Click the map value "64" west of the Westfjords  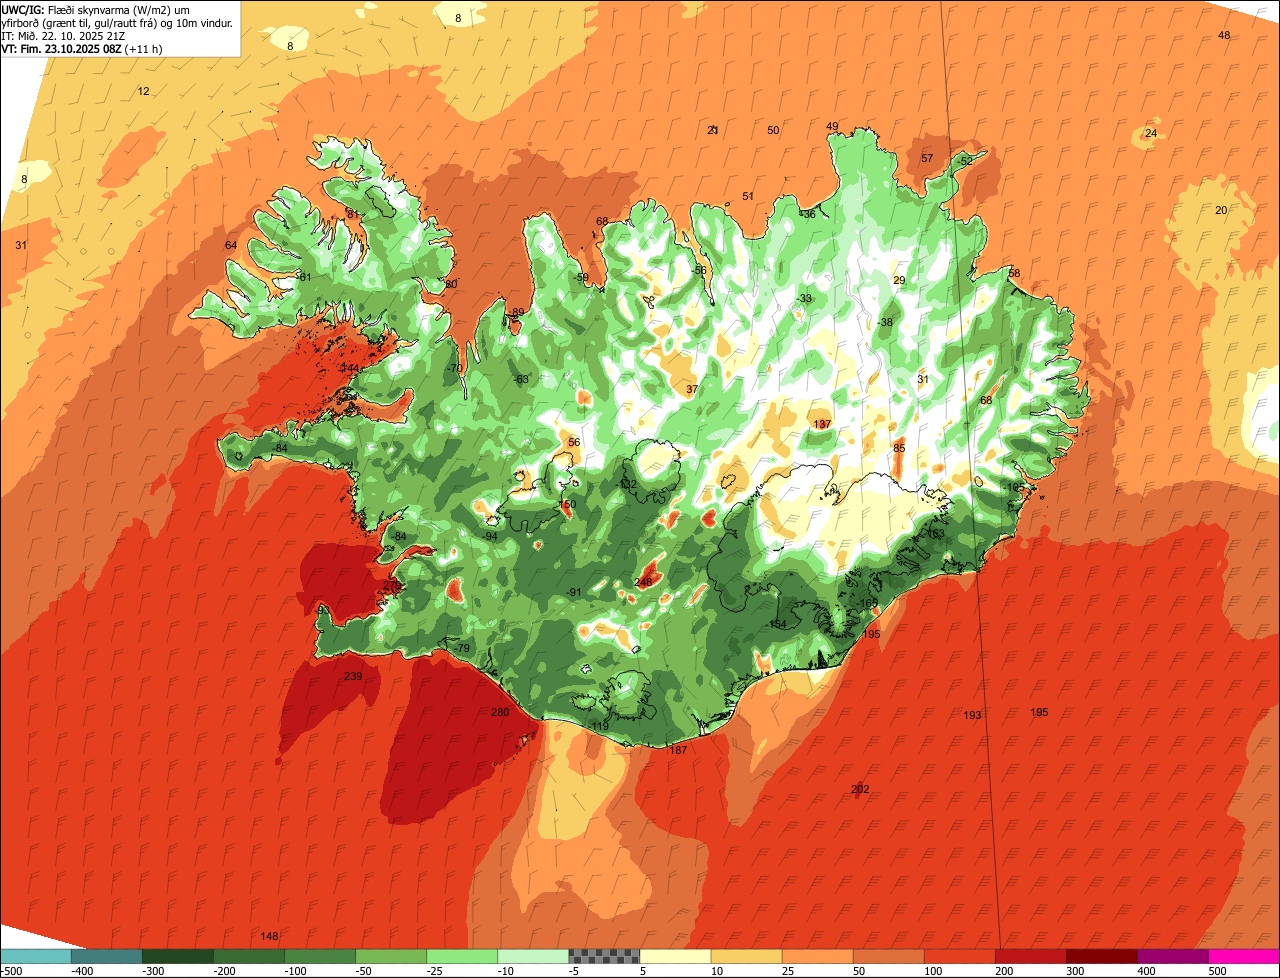231,245
